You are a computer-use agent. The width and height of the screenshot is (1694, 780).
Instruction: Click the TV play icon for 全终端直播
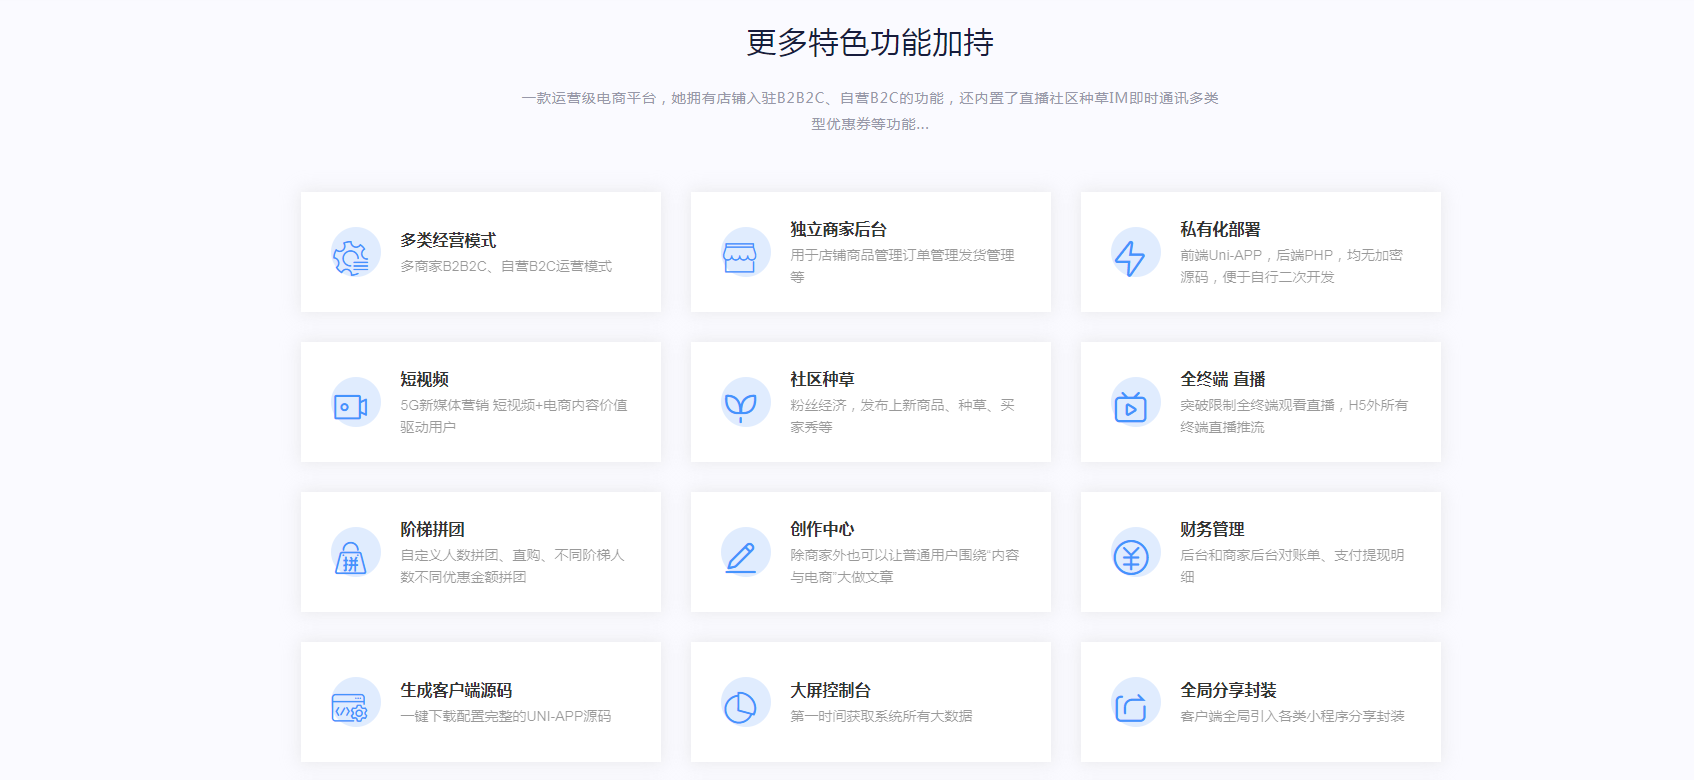point(1130,406)
